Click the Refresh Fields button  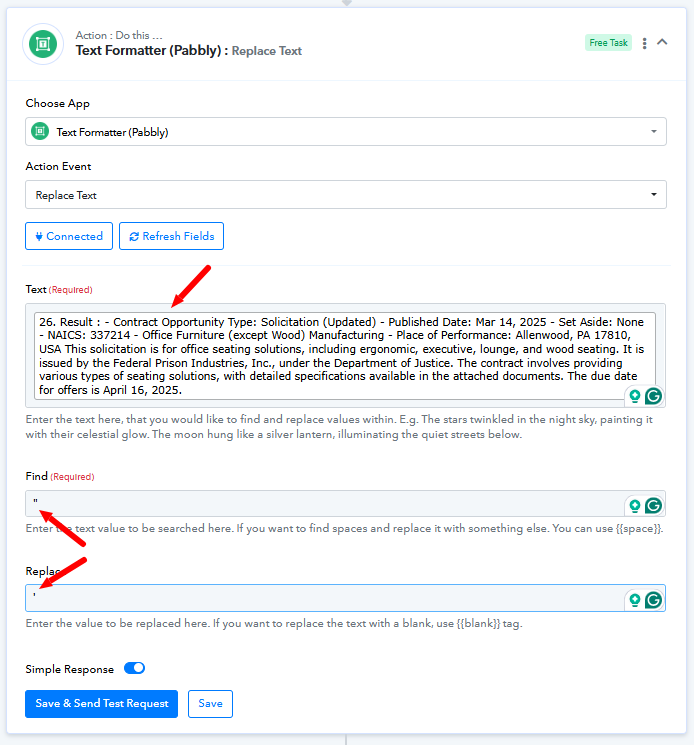[x=171, y=236]
